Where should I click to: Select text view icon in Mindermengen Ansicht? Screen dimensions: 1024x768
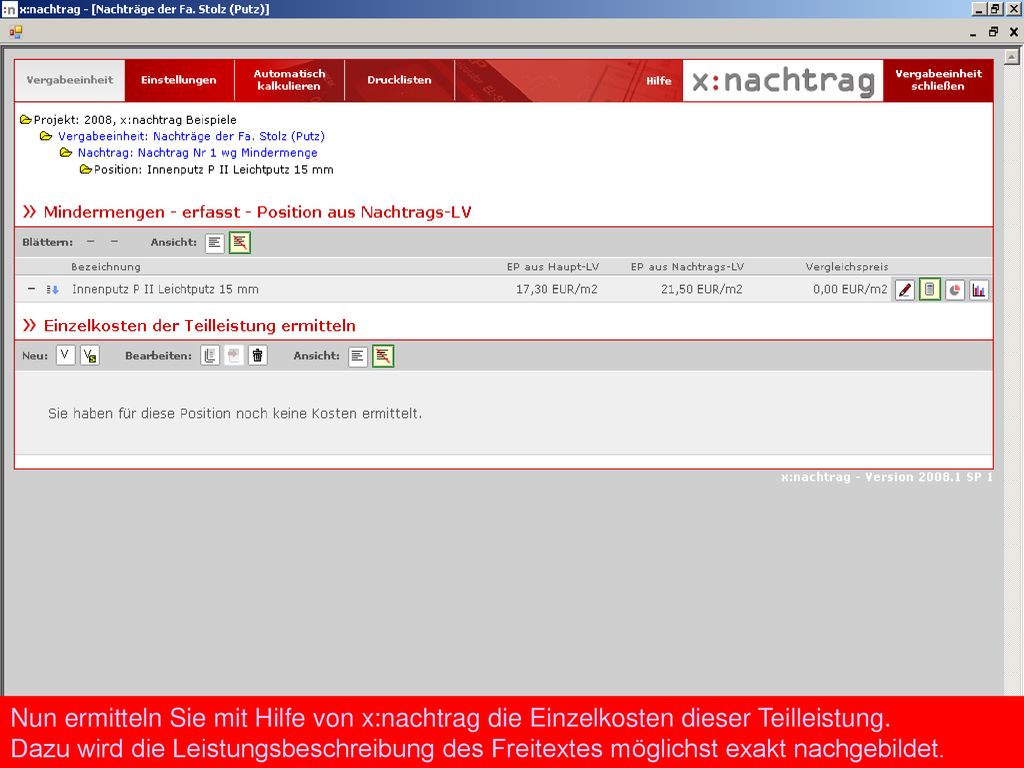click(215, 242)
